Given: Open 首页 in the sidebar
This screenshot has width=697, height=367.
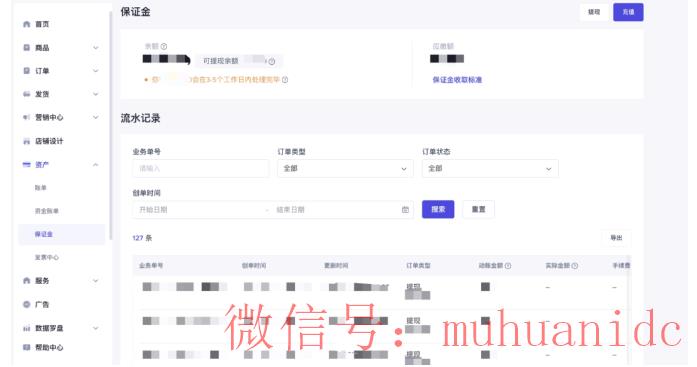Looking at the screenshot, I should (x=42, y=24).
